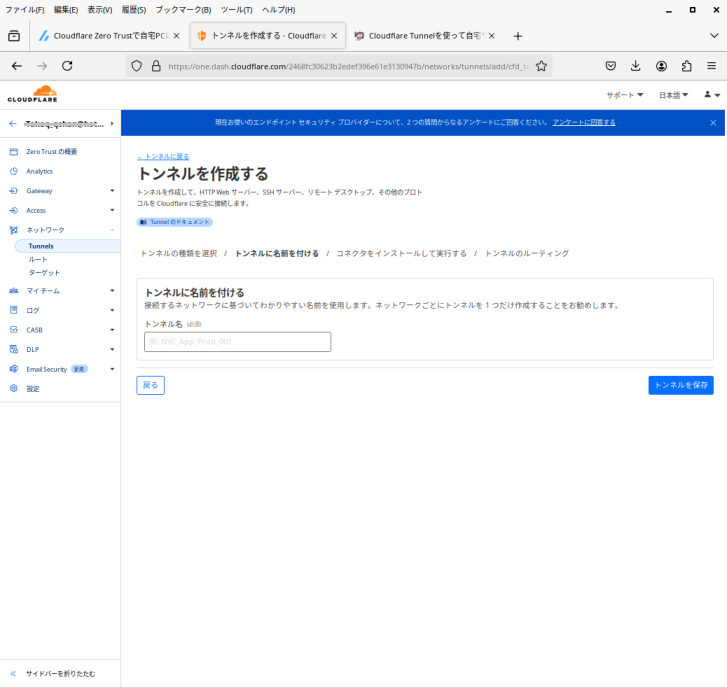727x688 pixels.
Task: Dismiss the blue survey banner
Action: 713,122
